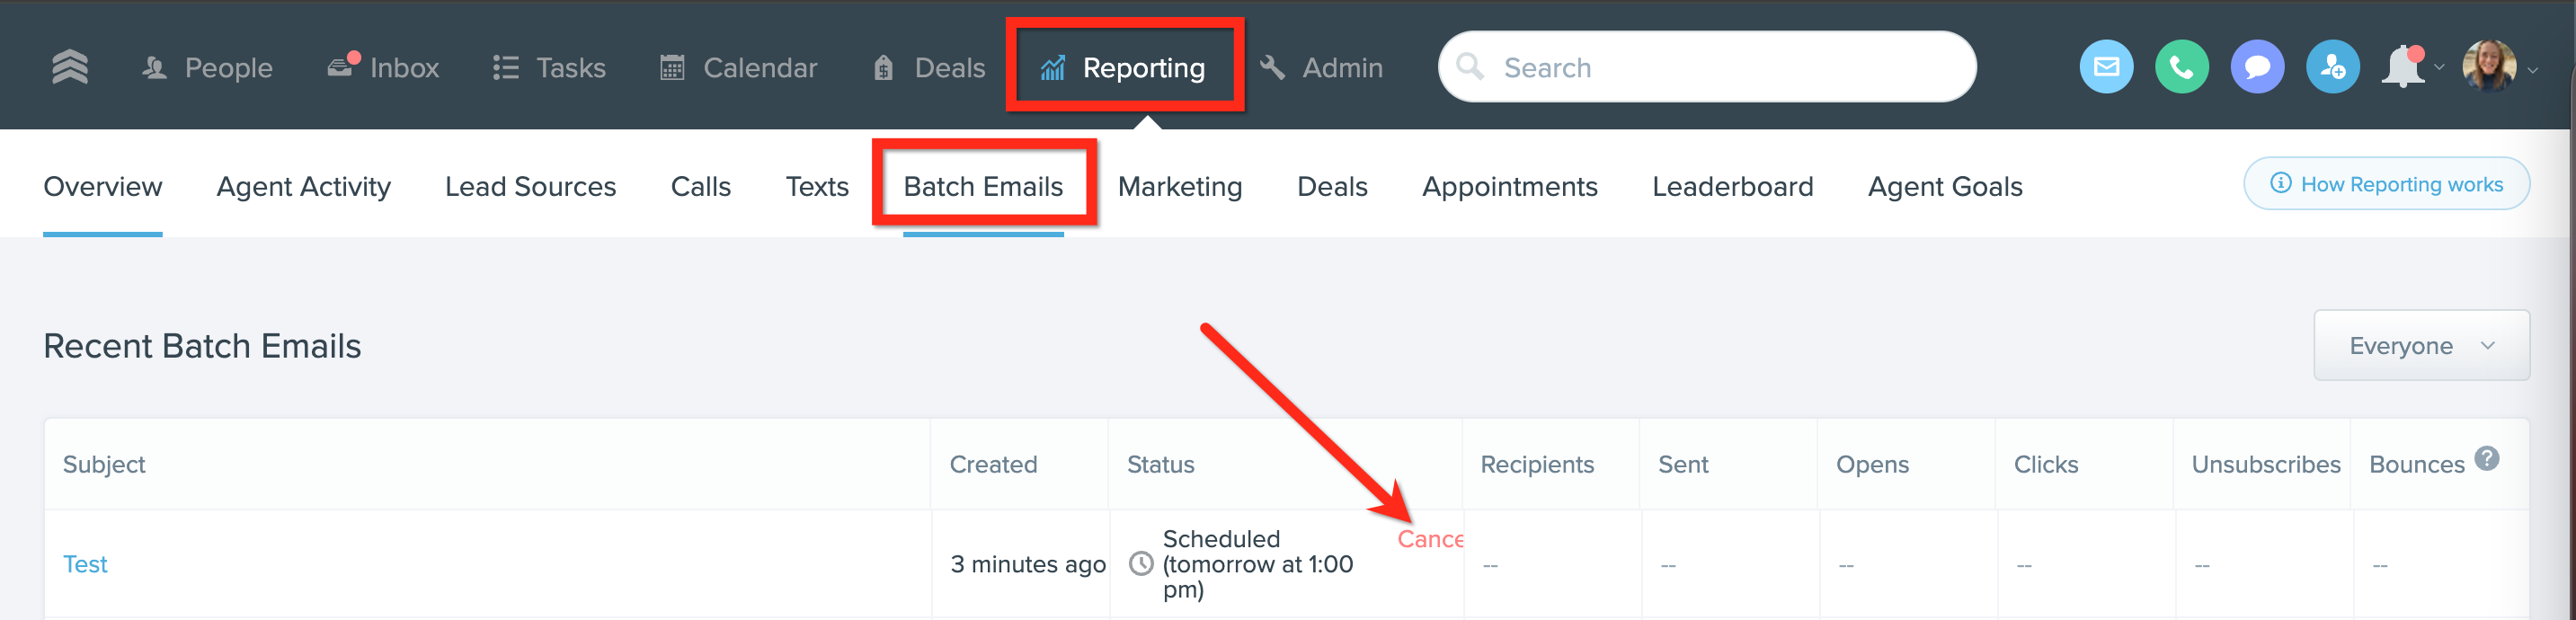
Task: Click the add person icon
Action: click(2332, 67)
